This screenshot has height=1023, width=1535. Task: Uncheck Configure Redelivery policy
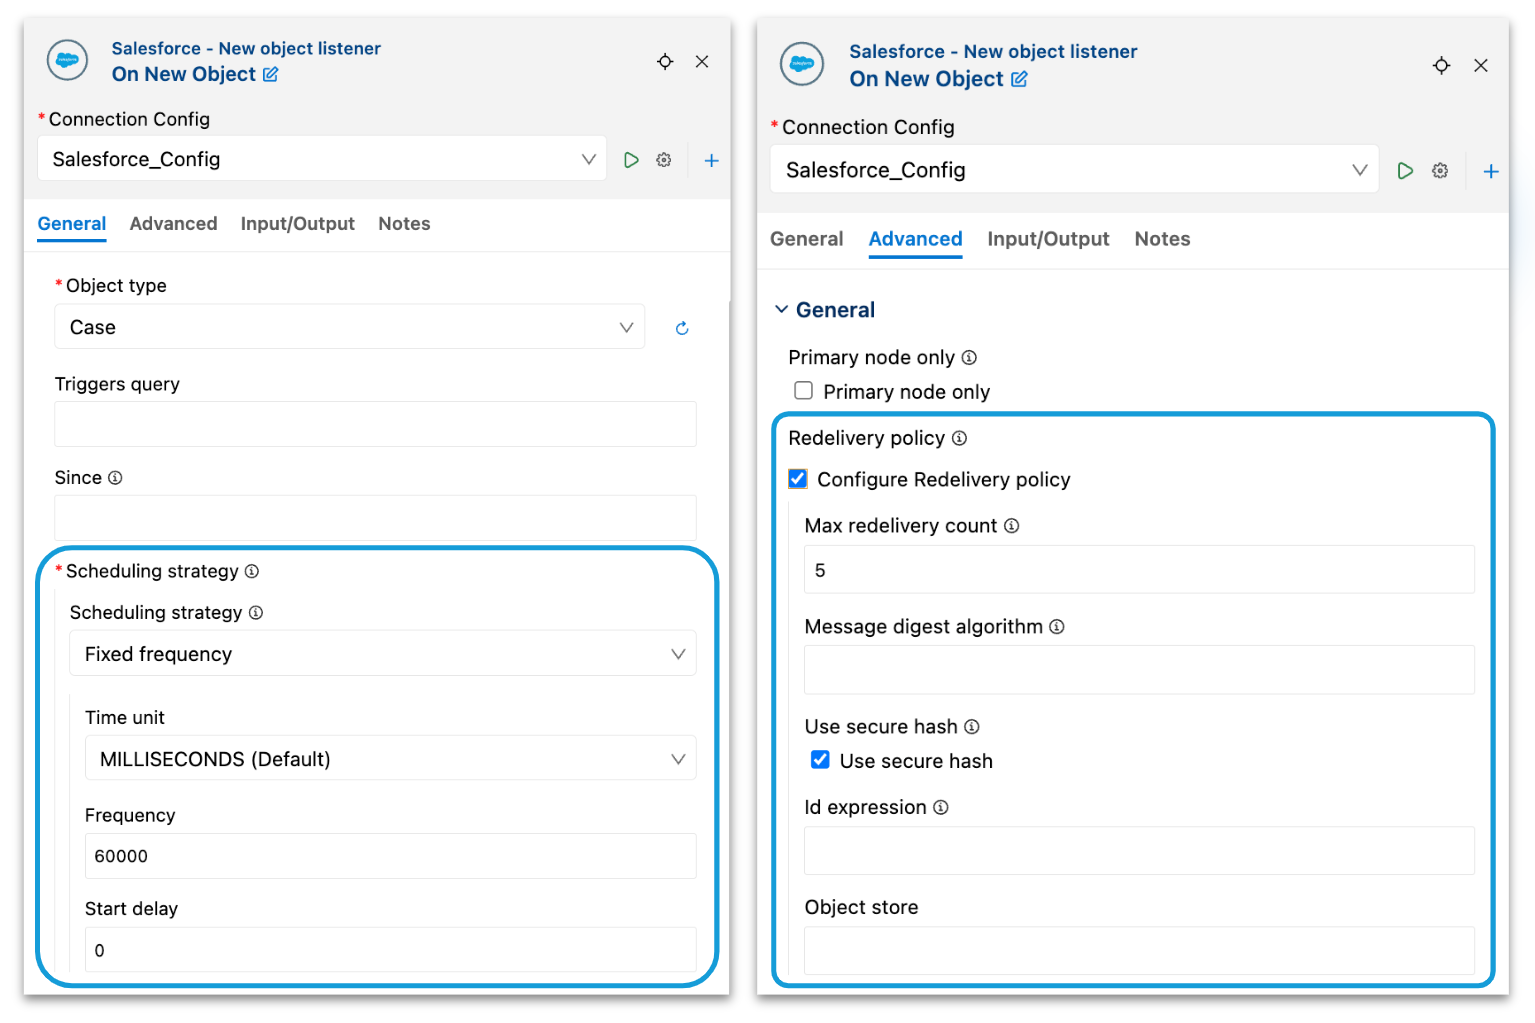(x=798, y=479)
